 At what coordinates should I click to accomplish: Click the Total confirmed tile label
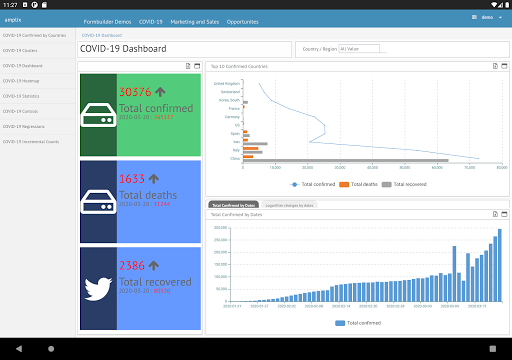point(156,108)
